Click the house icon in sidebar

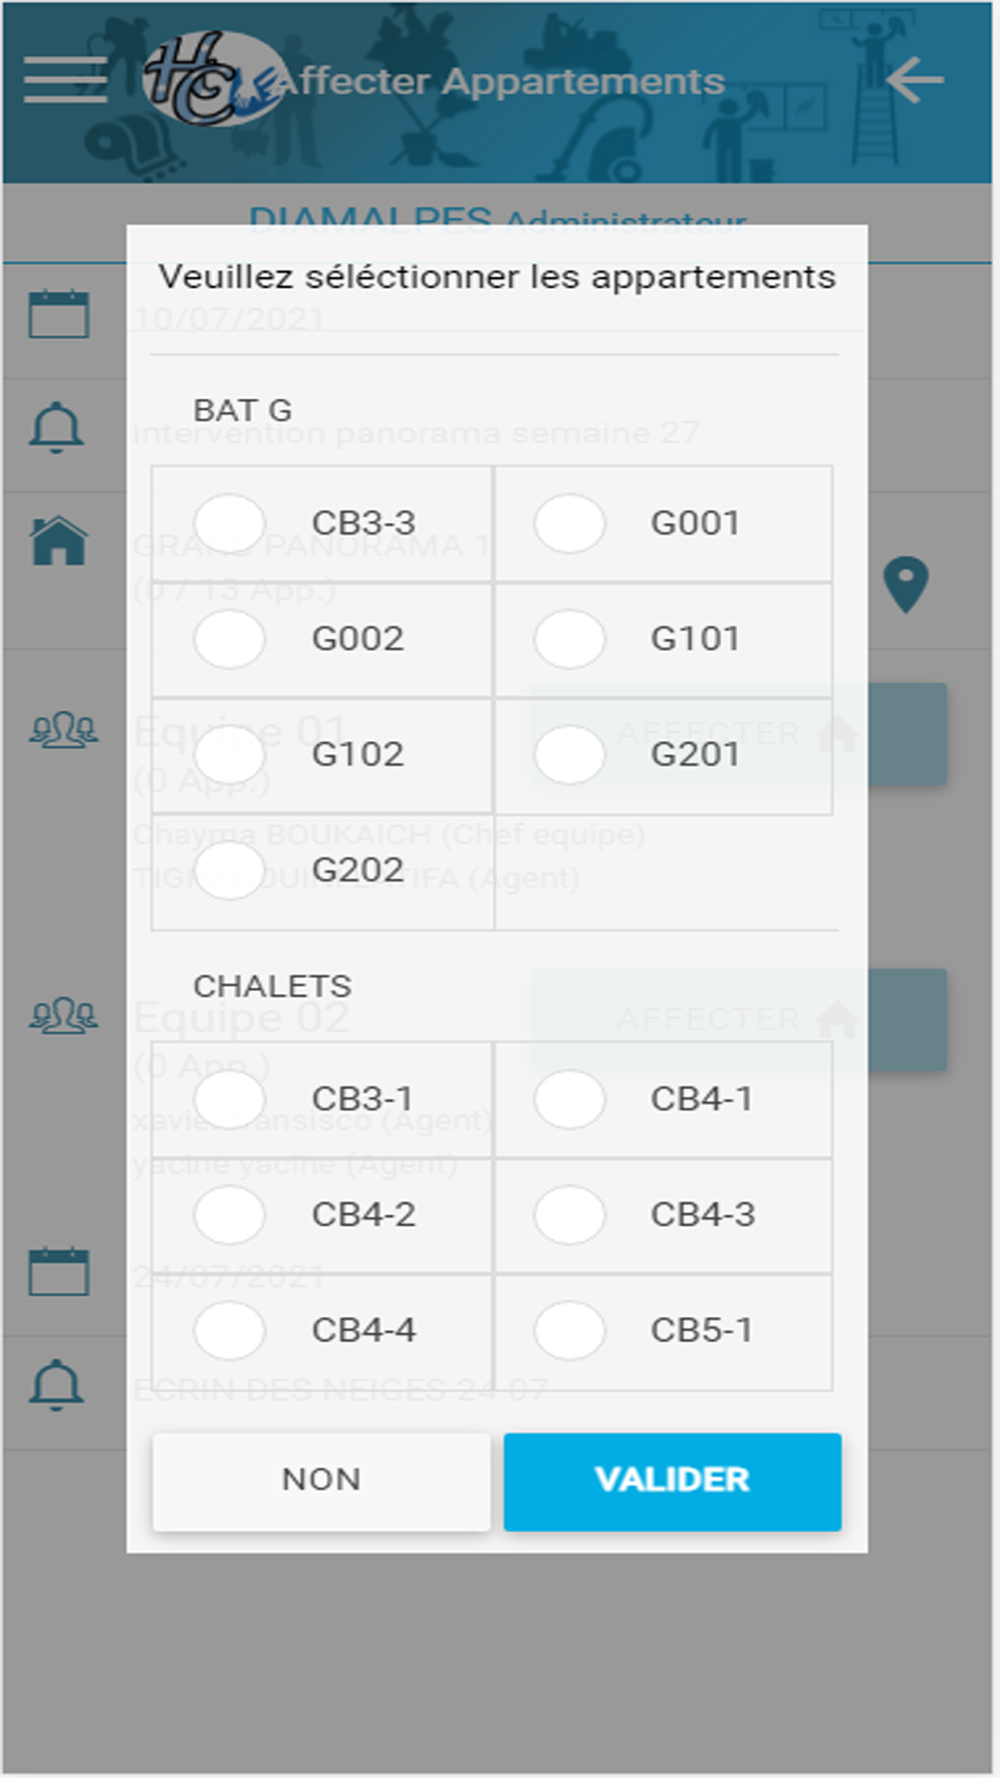point(59,541)
